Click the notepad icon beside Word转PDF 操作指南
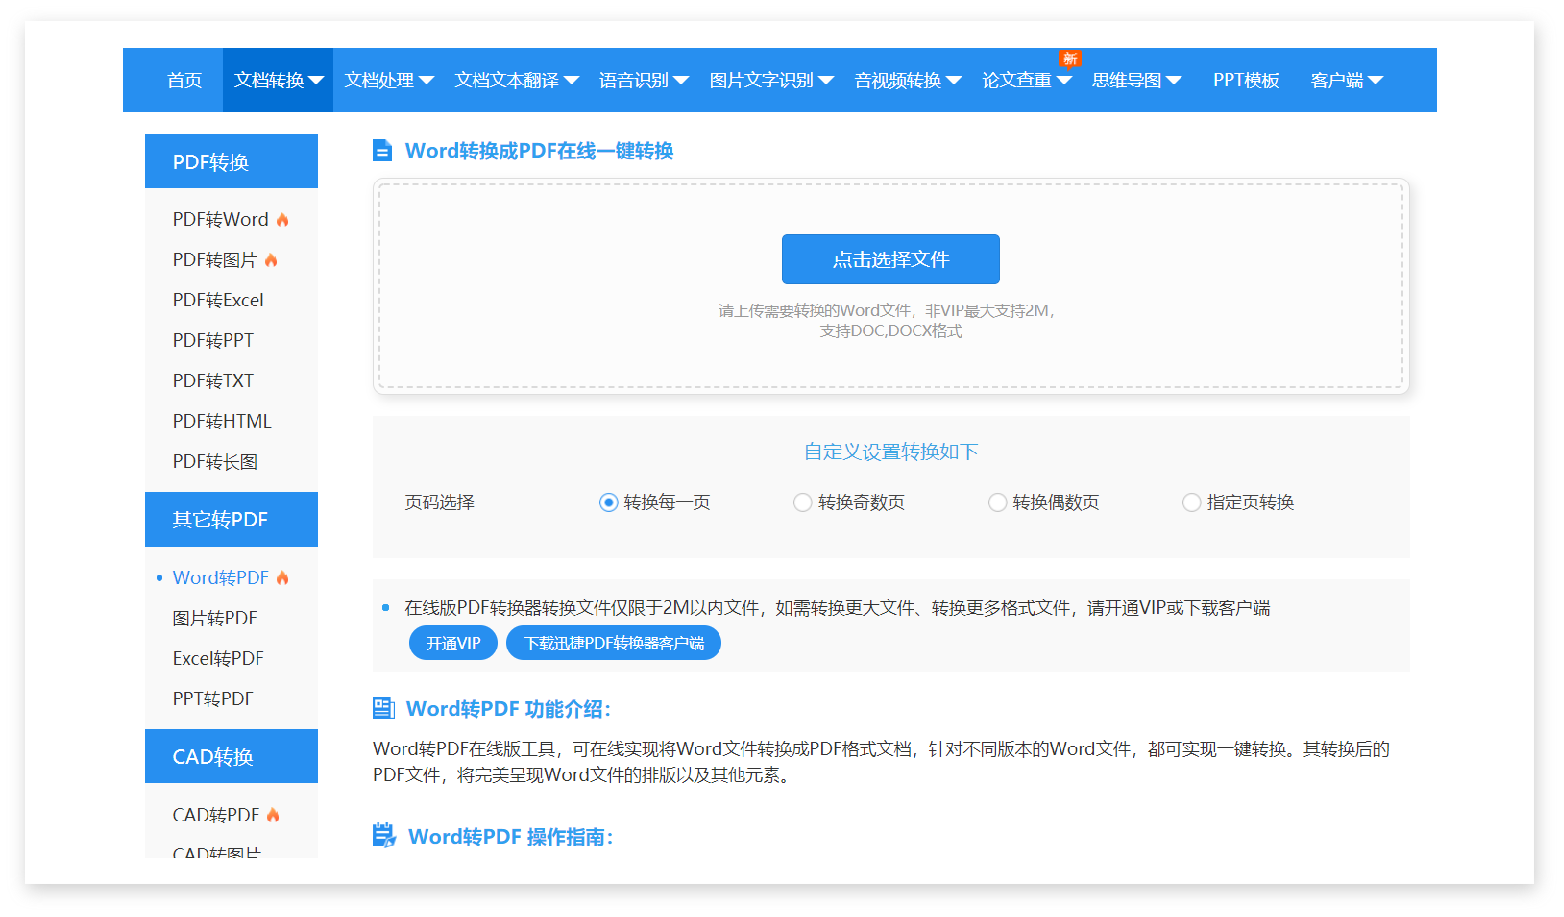 pyautogui.click(x=384, y=835)
